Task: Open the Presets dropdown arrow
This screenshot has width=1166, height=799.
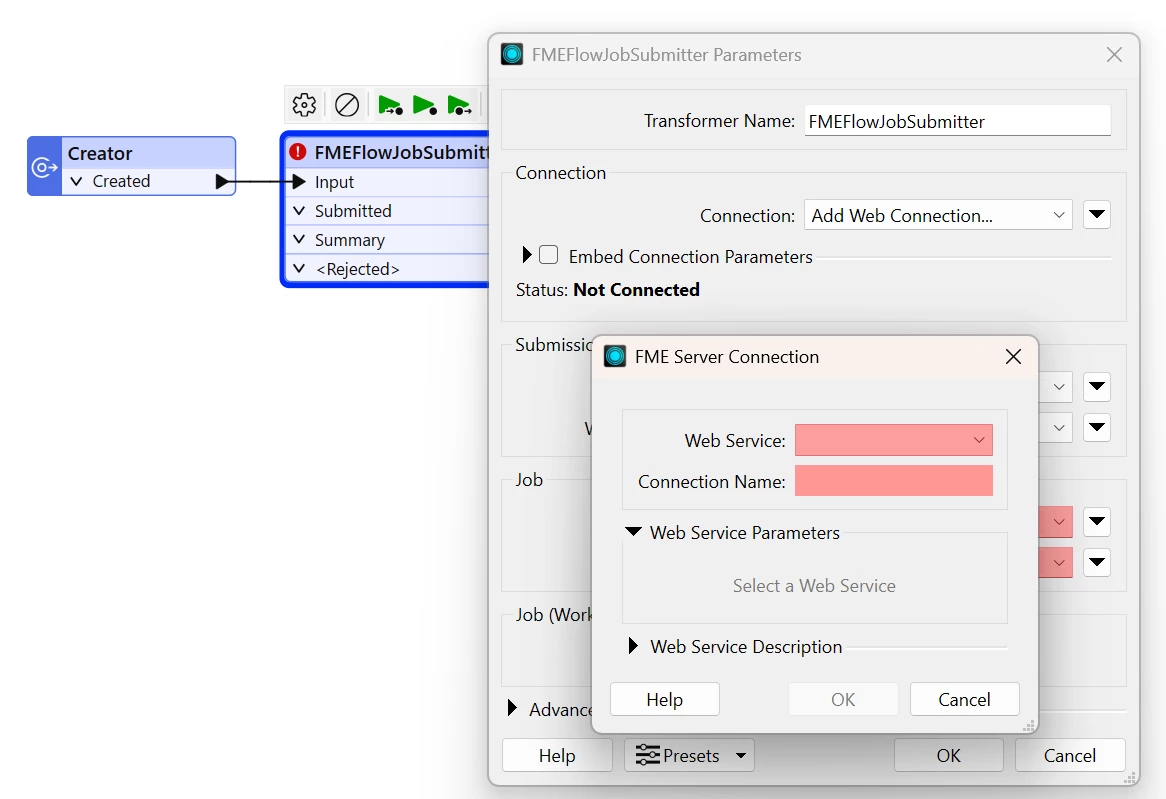Action: (x=741, y=756)
